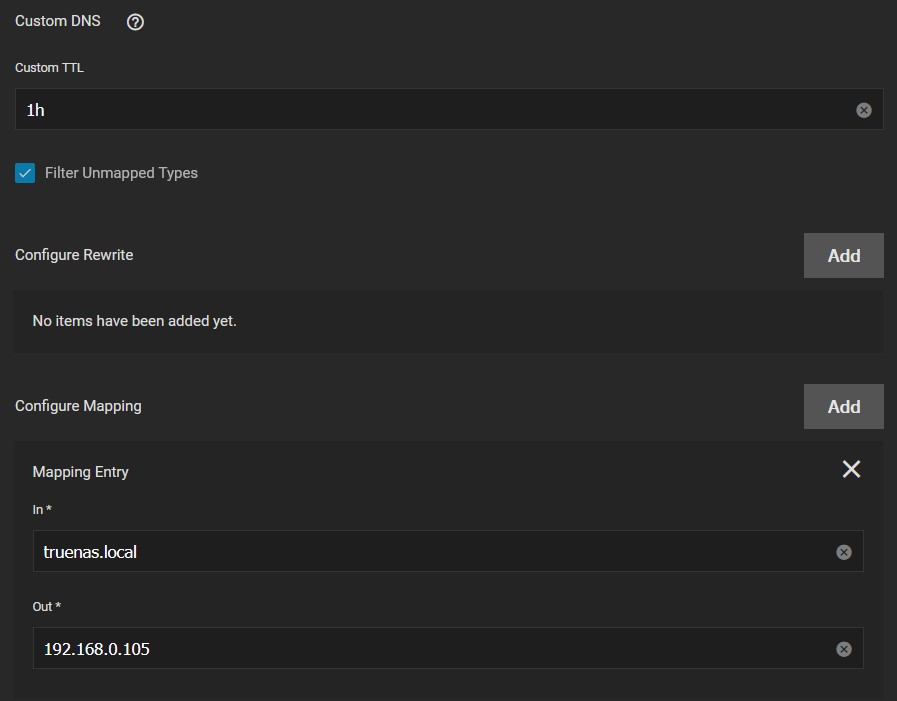Screen dimensions: 897x701
Task: Add a new Configure Rewrite entry
Action: [843, 255]
